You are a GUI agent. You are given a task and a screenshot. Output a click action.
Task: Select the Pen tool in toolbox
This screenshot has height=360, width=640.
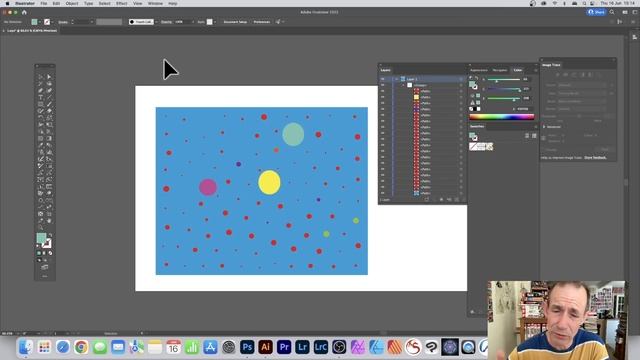pyautogui.click(x=40, y=91)
